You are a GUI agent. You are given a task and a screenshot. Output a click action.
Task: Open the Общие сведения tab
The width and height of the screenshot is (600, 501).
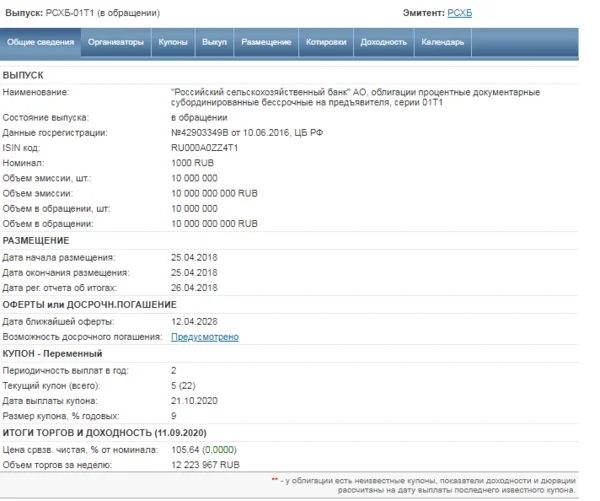pos(40,42)
